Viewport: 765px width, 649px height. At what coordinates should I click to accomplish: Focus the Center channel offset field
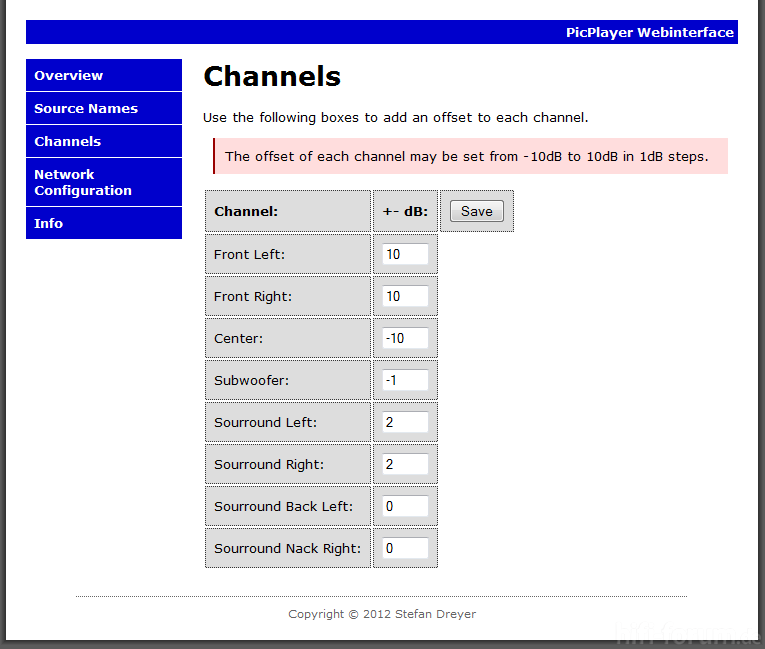point(405,339)
